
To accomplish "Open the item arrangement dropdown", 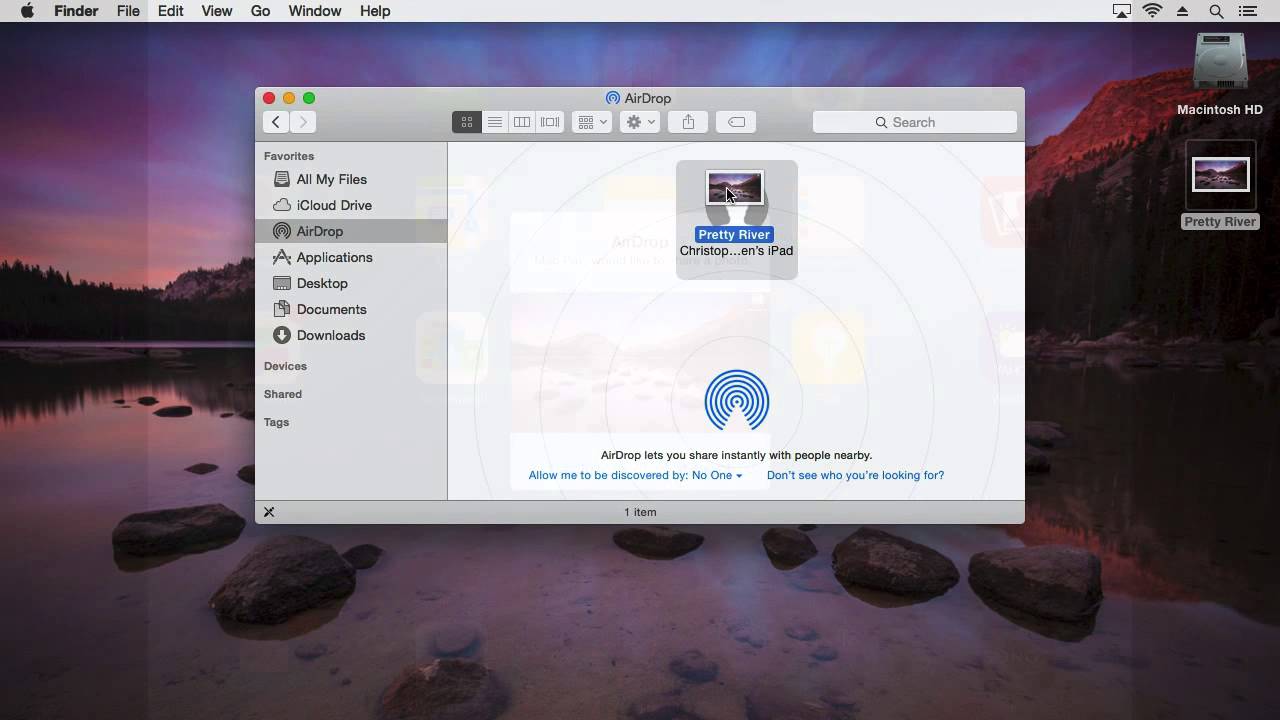I will 592,122.
